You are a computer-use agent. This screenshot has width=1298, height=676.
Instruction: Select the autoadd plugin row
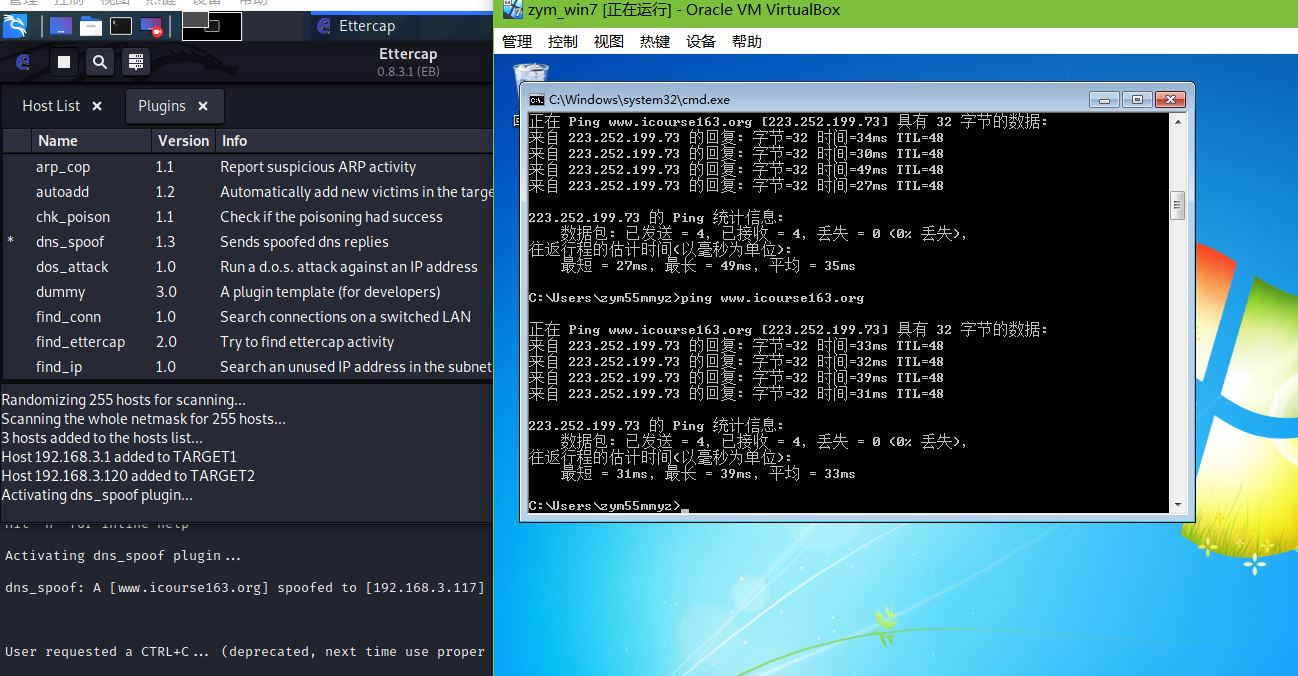tap(247, 192)
